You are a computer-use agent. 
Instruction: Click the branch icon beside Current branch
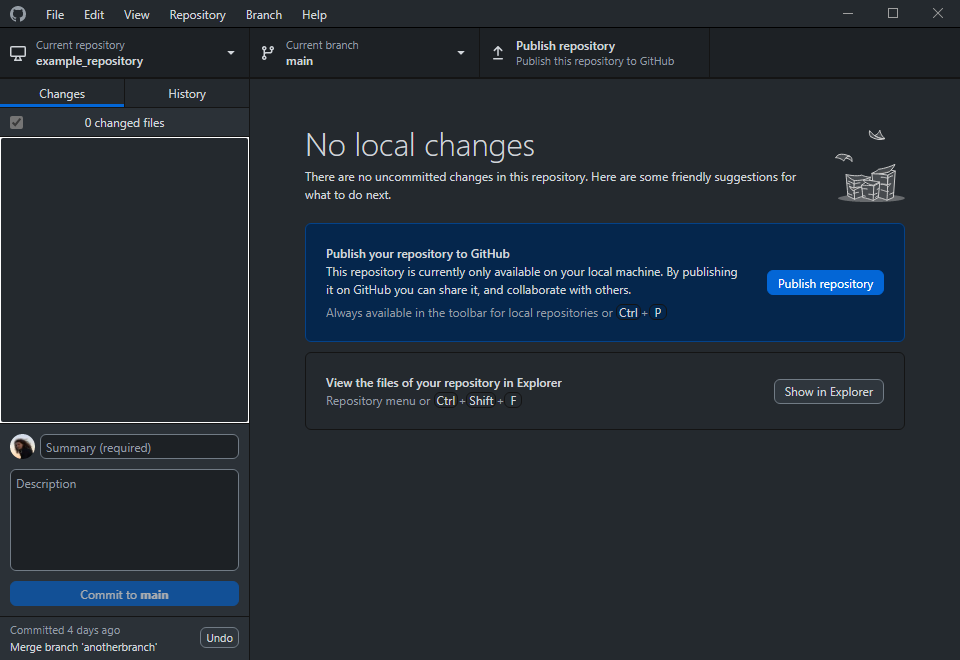[268, 53]
